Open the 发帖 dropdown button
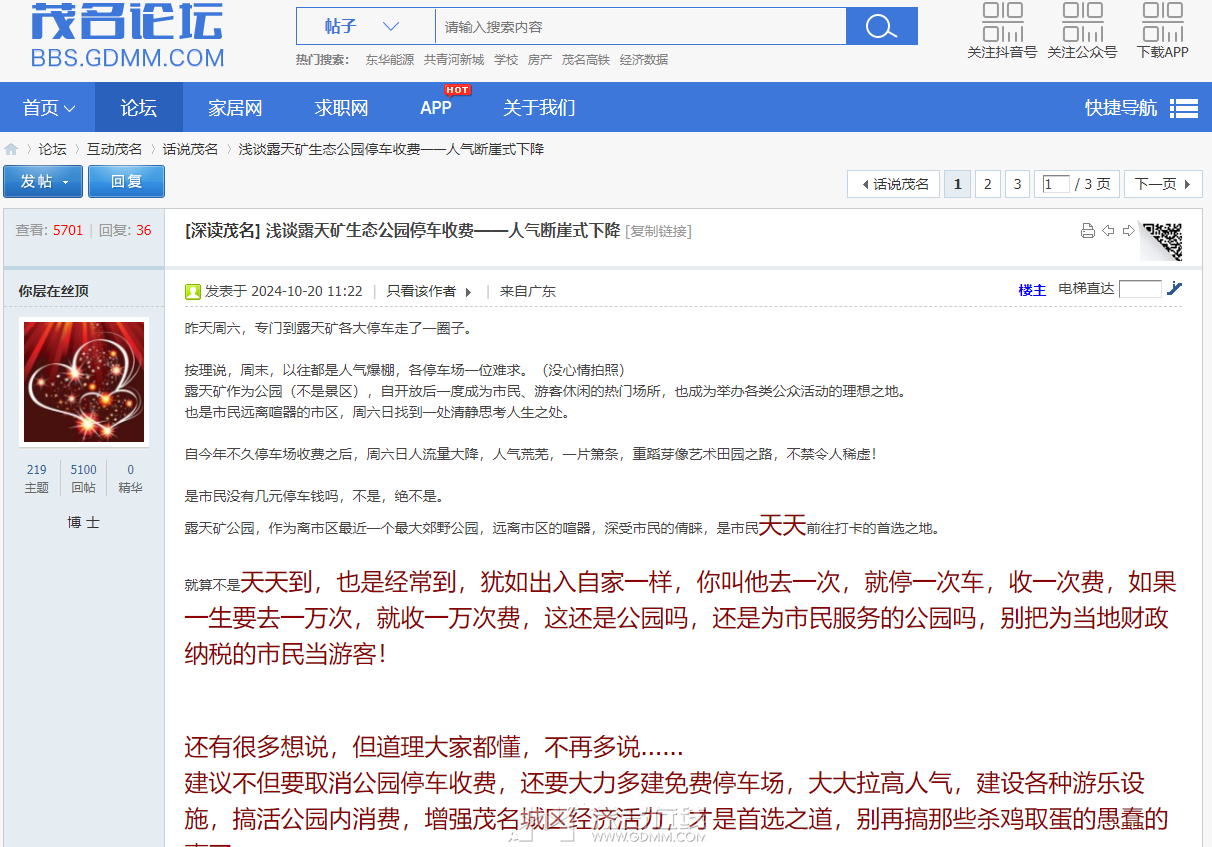Screen dimensions: 1212x847 (43, 182)
